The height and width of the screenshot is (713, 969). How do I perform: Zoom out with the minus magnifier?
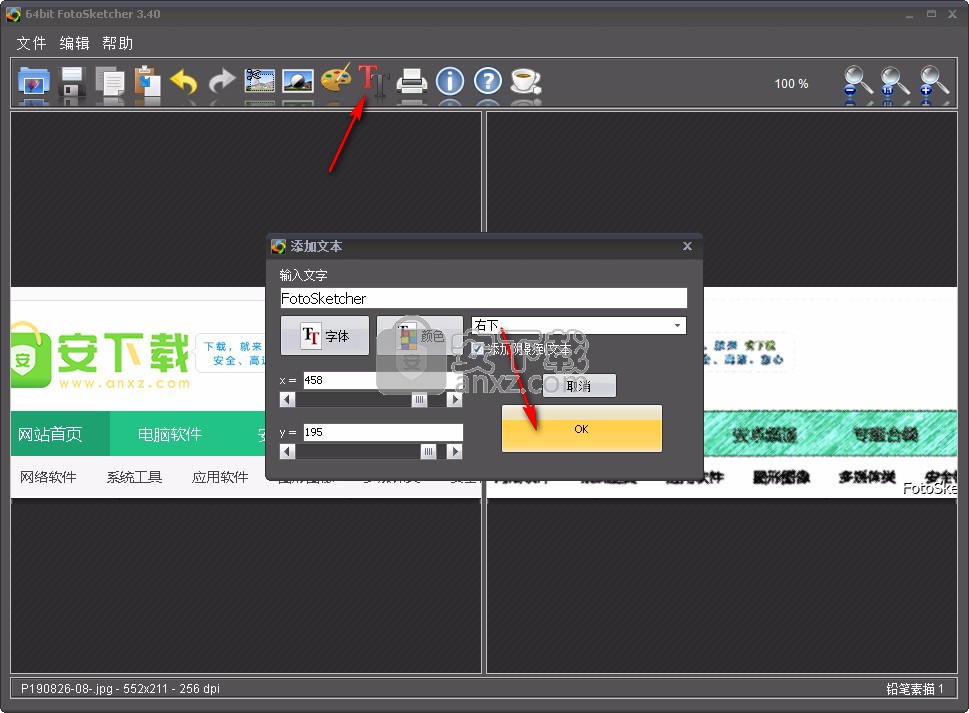coord(858,82)
